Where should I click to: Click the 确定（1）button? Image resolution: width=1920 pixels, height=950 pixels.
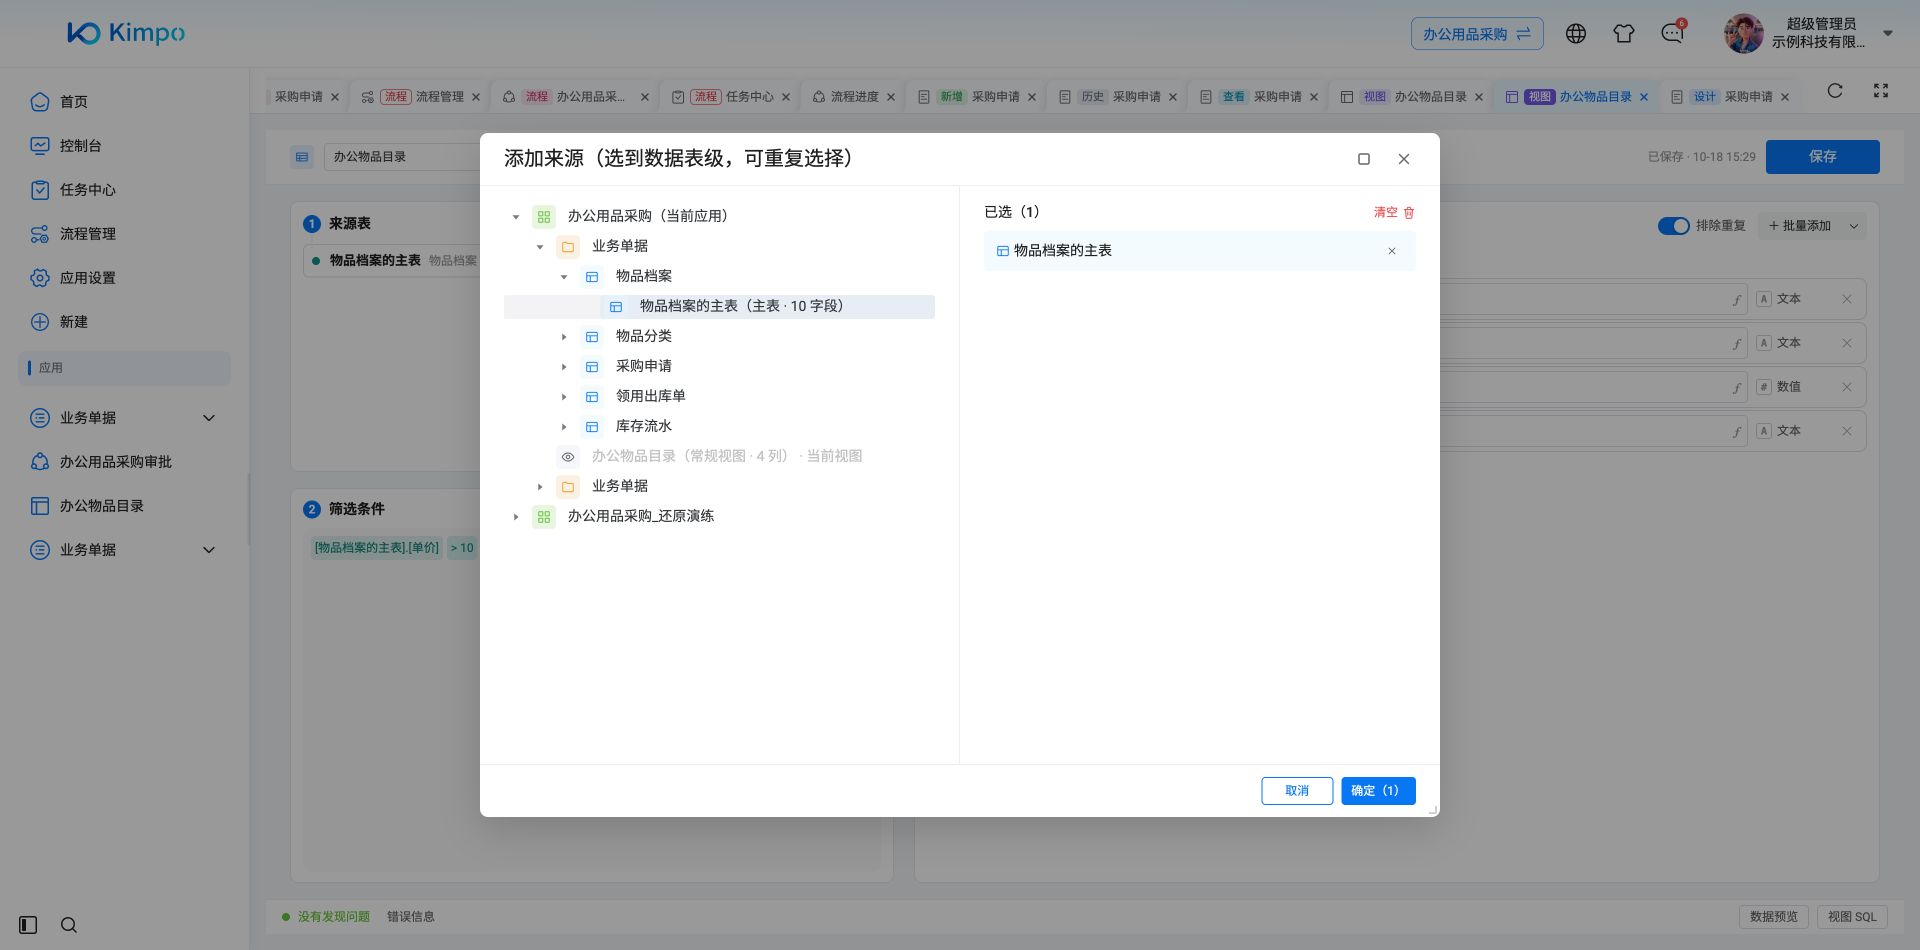(1378, 791)
